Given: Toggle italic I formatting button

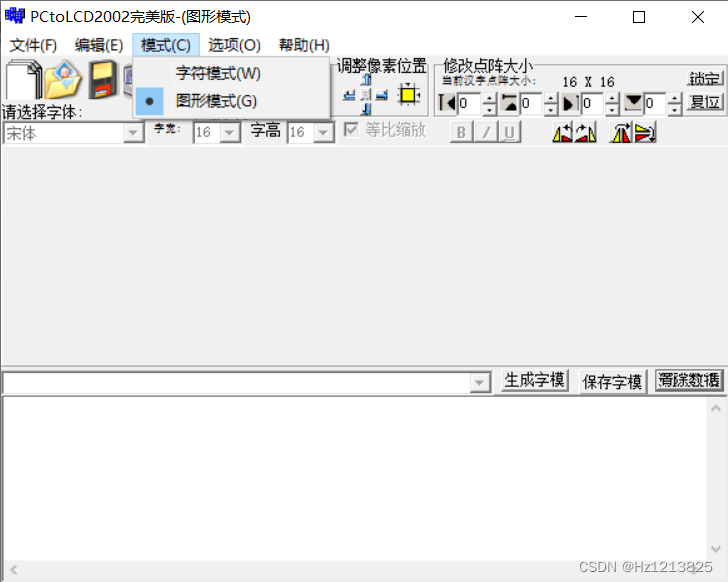Looking at the screenshot, I should [x=486, y=132].
